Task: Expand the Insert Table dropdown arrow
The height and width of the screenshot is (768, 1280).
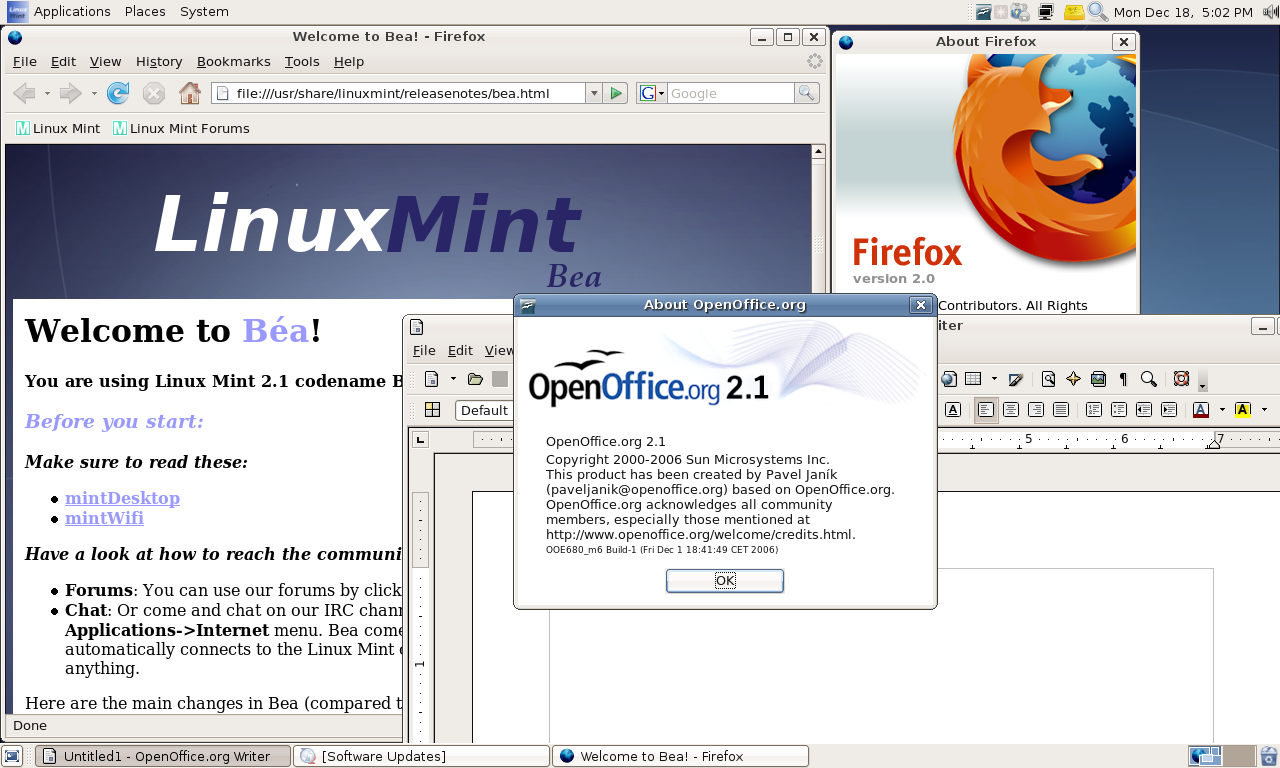Action: click(x=994, y=379)
